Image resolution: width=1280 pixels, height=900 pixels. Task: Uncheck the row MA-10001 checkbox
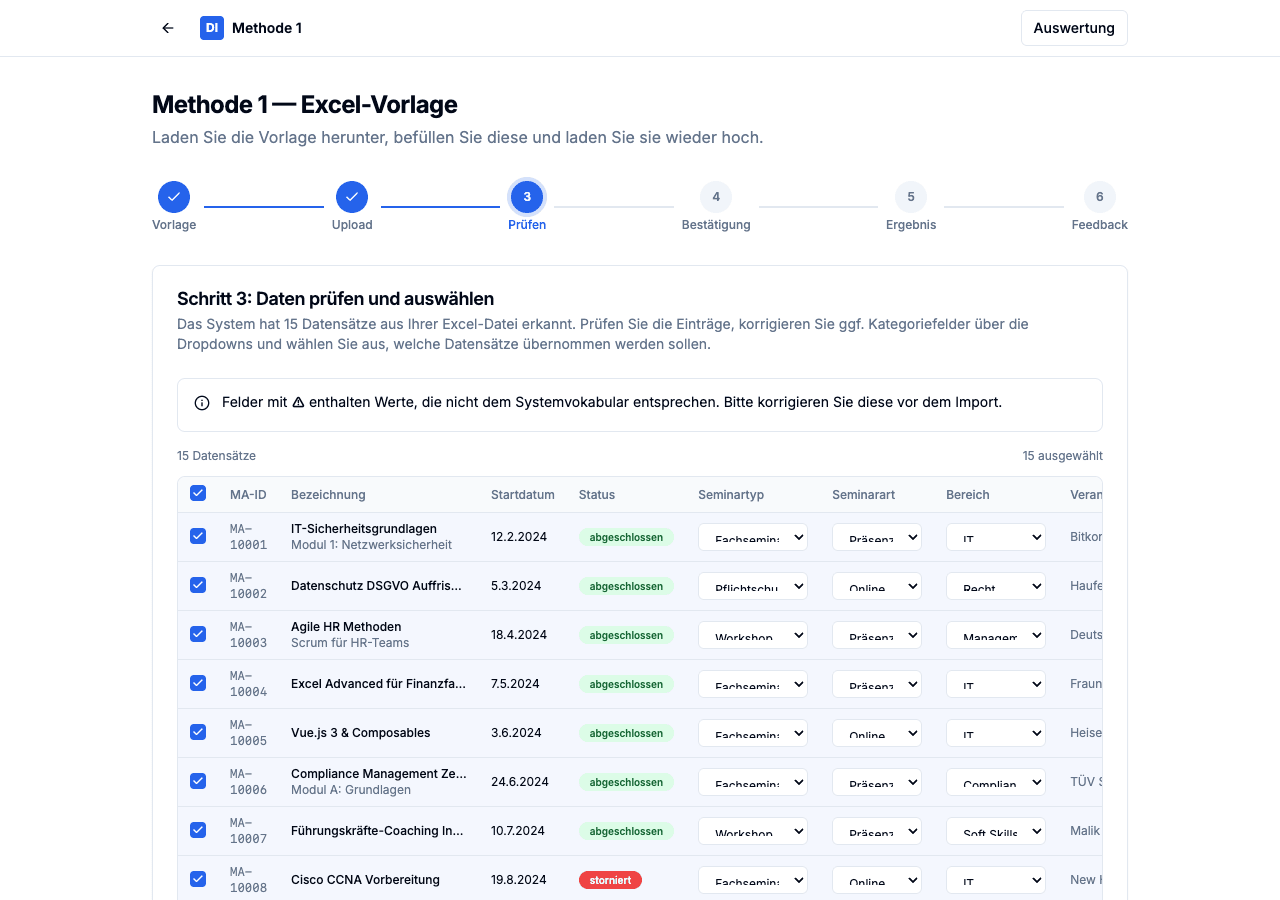pyautogui.click(x=198, y=536)
